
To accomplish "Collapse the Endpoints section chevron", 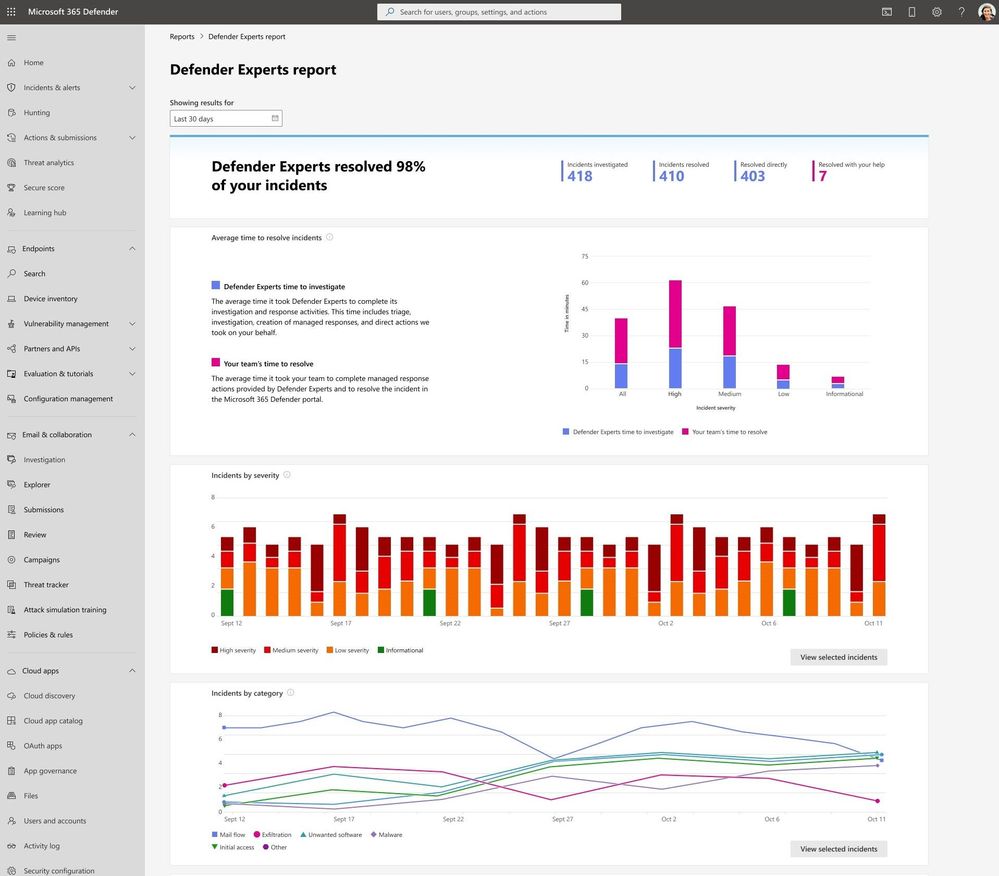I will click(132, 248).
